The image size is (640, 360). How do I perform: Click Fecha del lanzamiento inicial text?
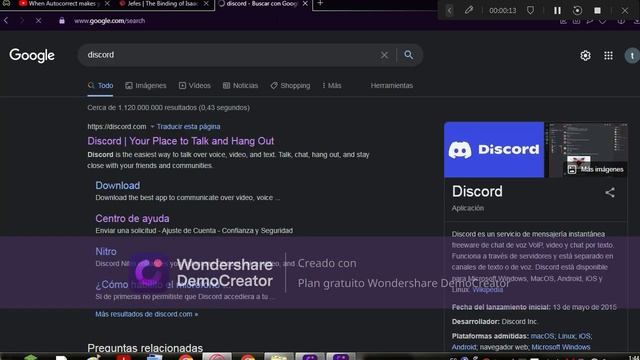[501, 307]
